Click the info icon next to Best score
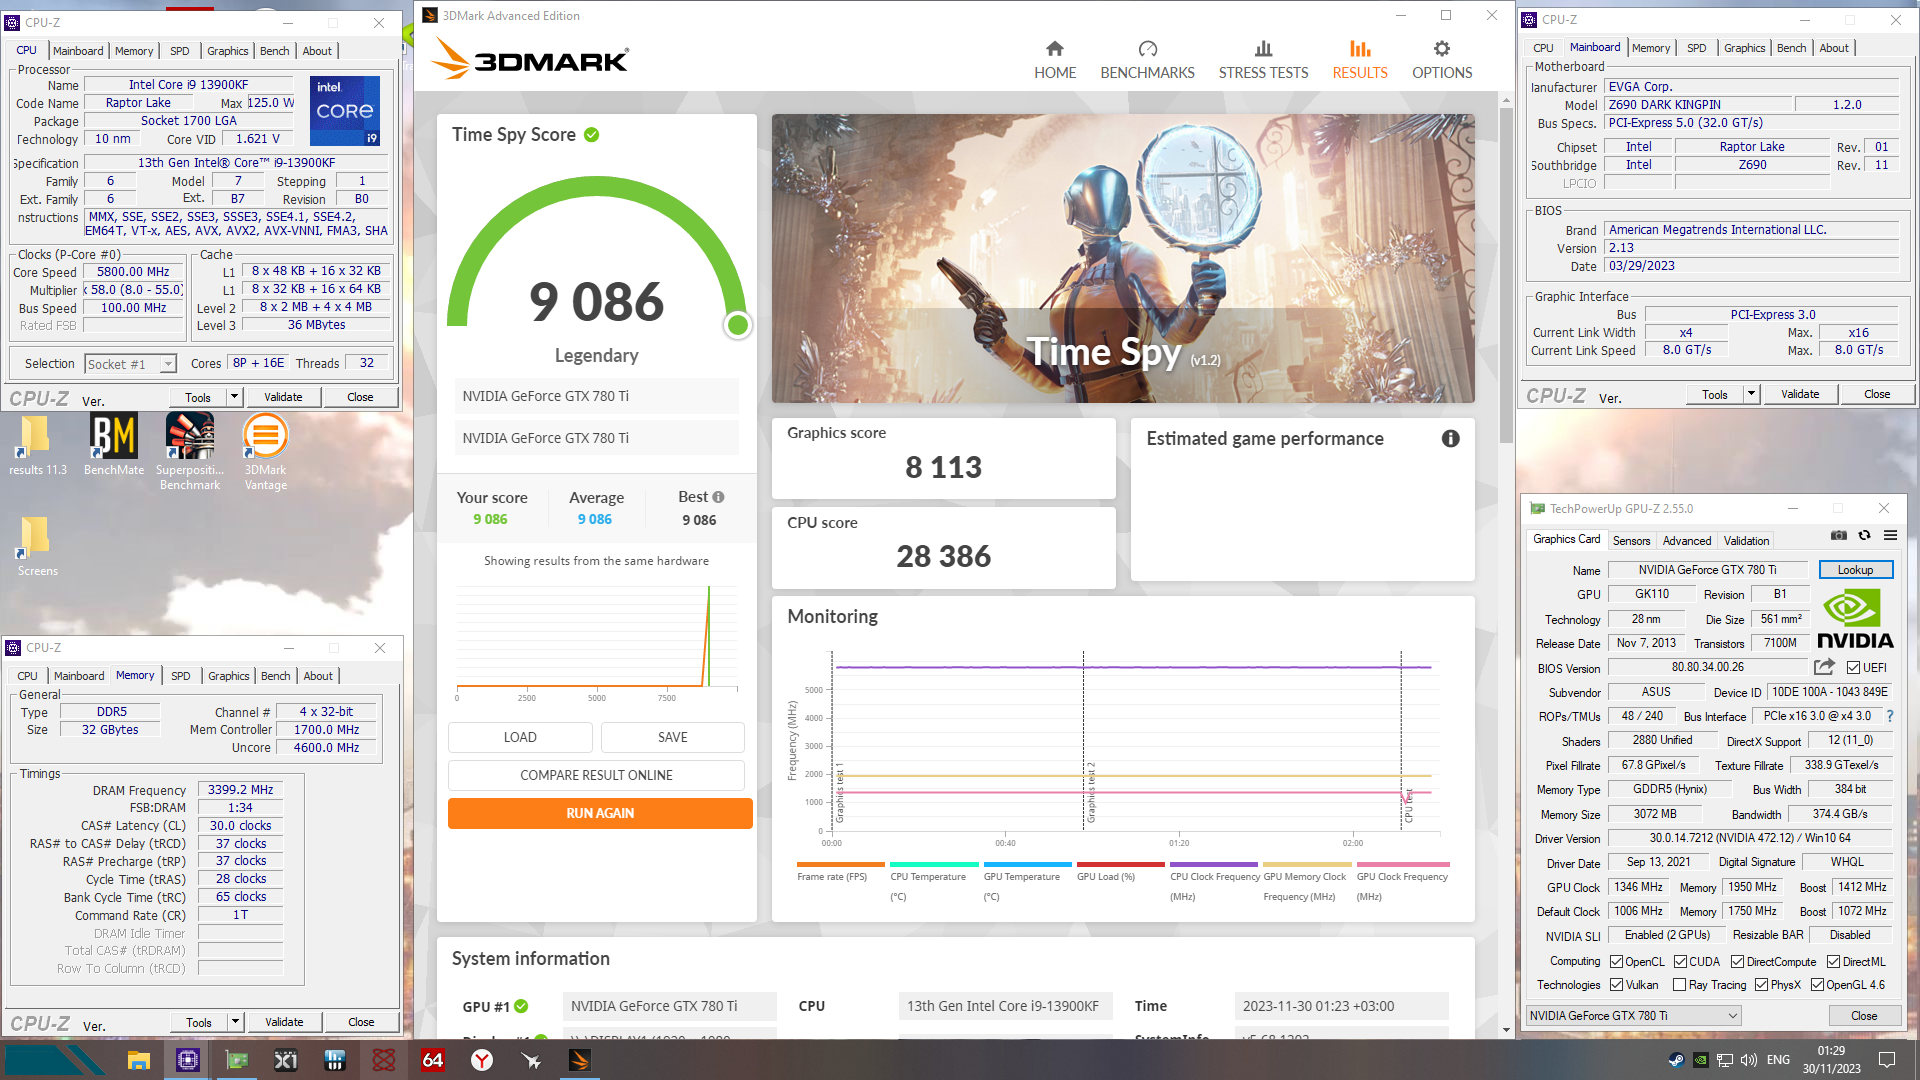The height and width of the screenshot is (1080, 1920). tap(718, 497)
